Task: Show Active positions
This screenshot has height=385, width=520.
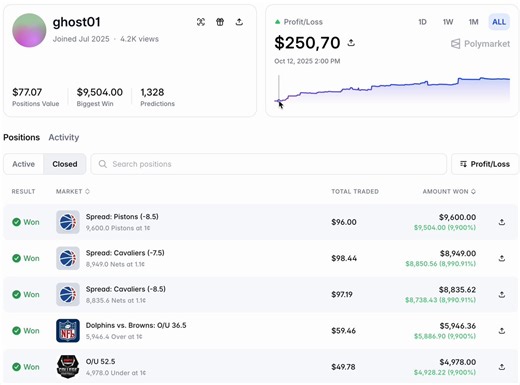Action: coord(23,164)
